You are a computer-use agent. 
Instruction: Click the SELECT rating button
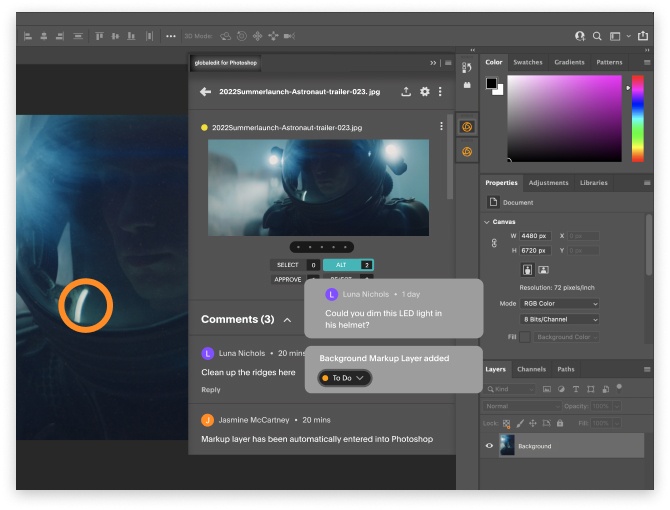(x=295, y=265)
